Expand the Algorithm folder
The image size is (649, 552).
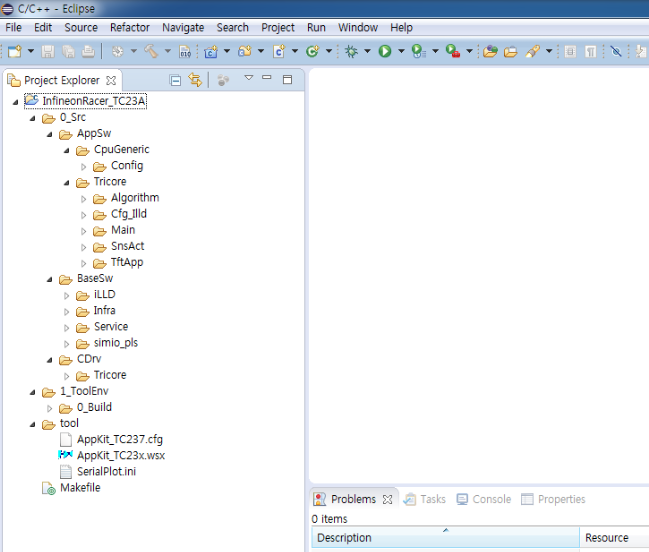[x=84, y=199]
